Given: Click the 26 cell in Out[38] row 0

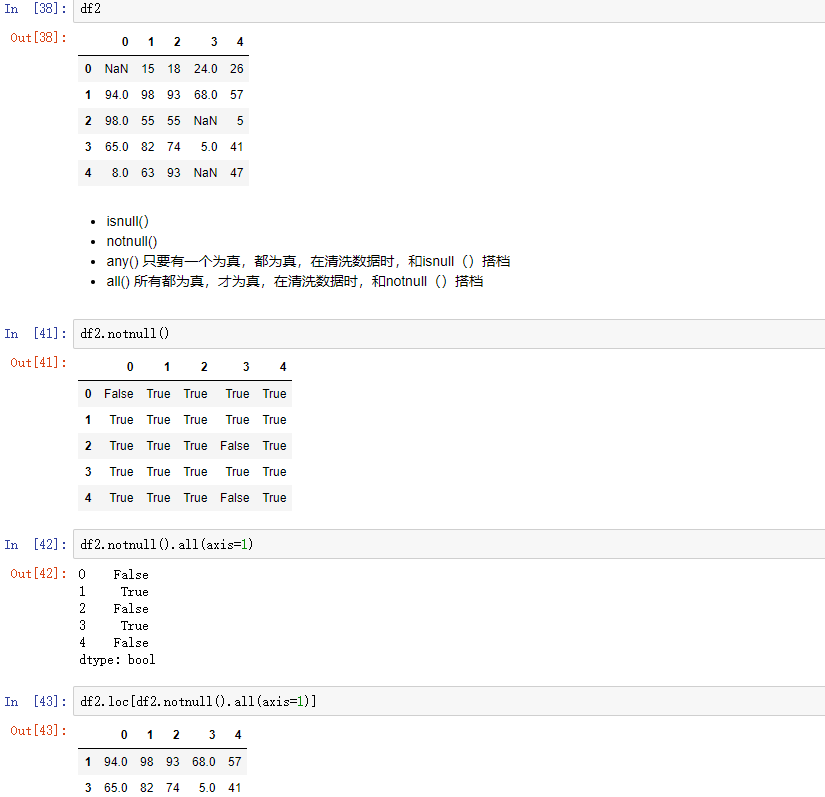Looking at the screenshot, I should click(237, 69).
